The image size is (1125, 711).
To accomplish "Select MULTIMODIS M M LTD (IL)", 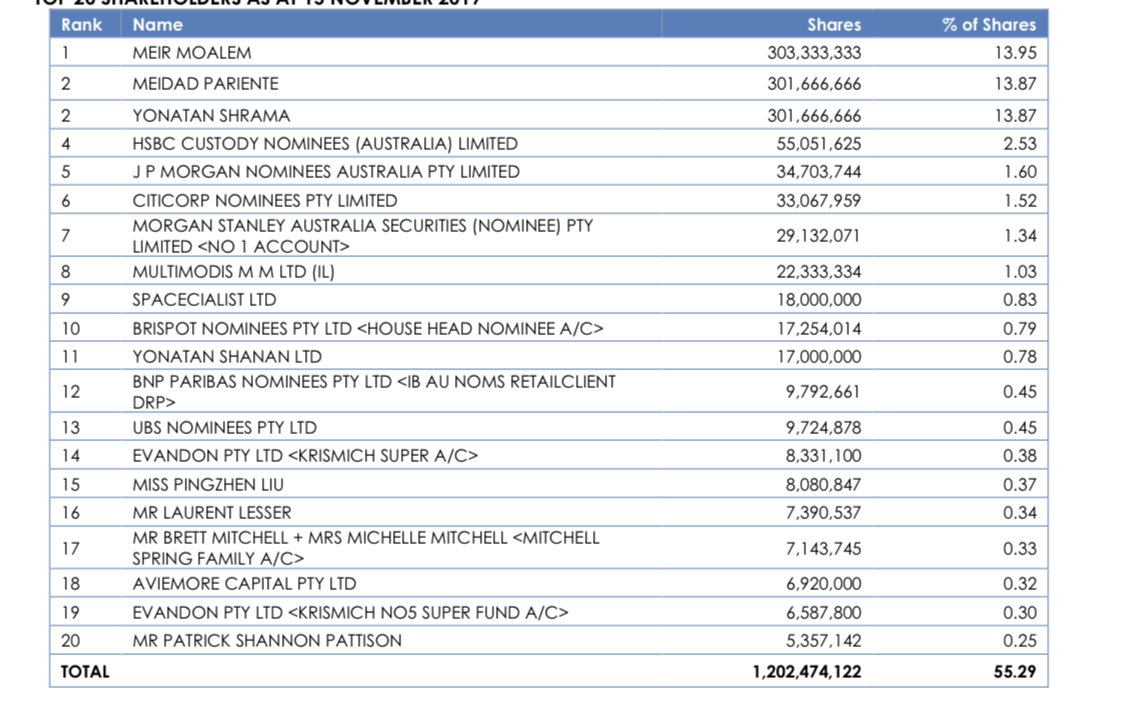I will pyautogui.click(x=233, y=272).
